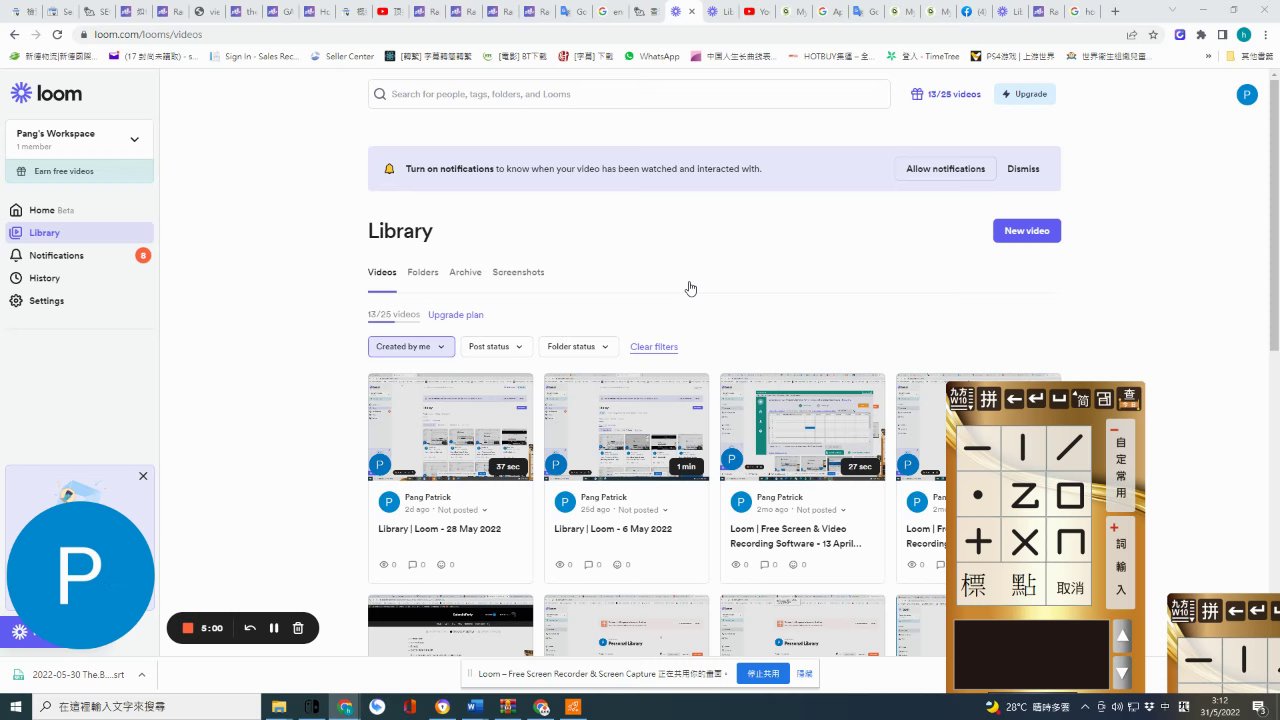Select Library in the sidebar
Image resolution: width=1280 pixels, height=720 pixels.
click(x=79, y=232)
